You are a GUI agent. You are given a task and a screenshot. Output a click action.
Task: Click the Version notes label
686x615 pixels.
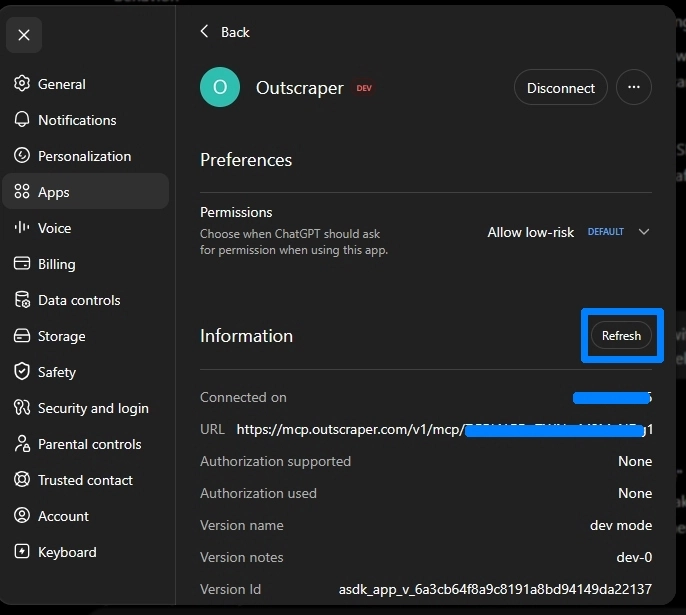click(x=242, y=557)
